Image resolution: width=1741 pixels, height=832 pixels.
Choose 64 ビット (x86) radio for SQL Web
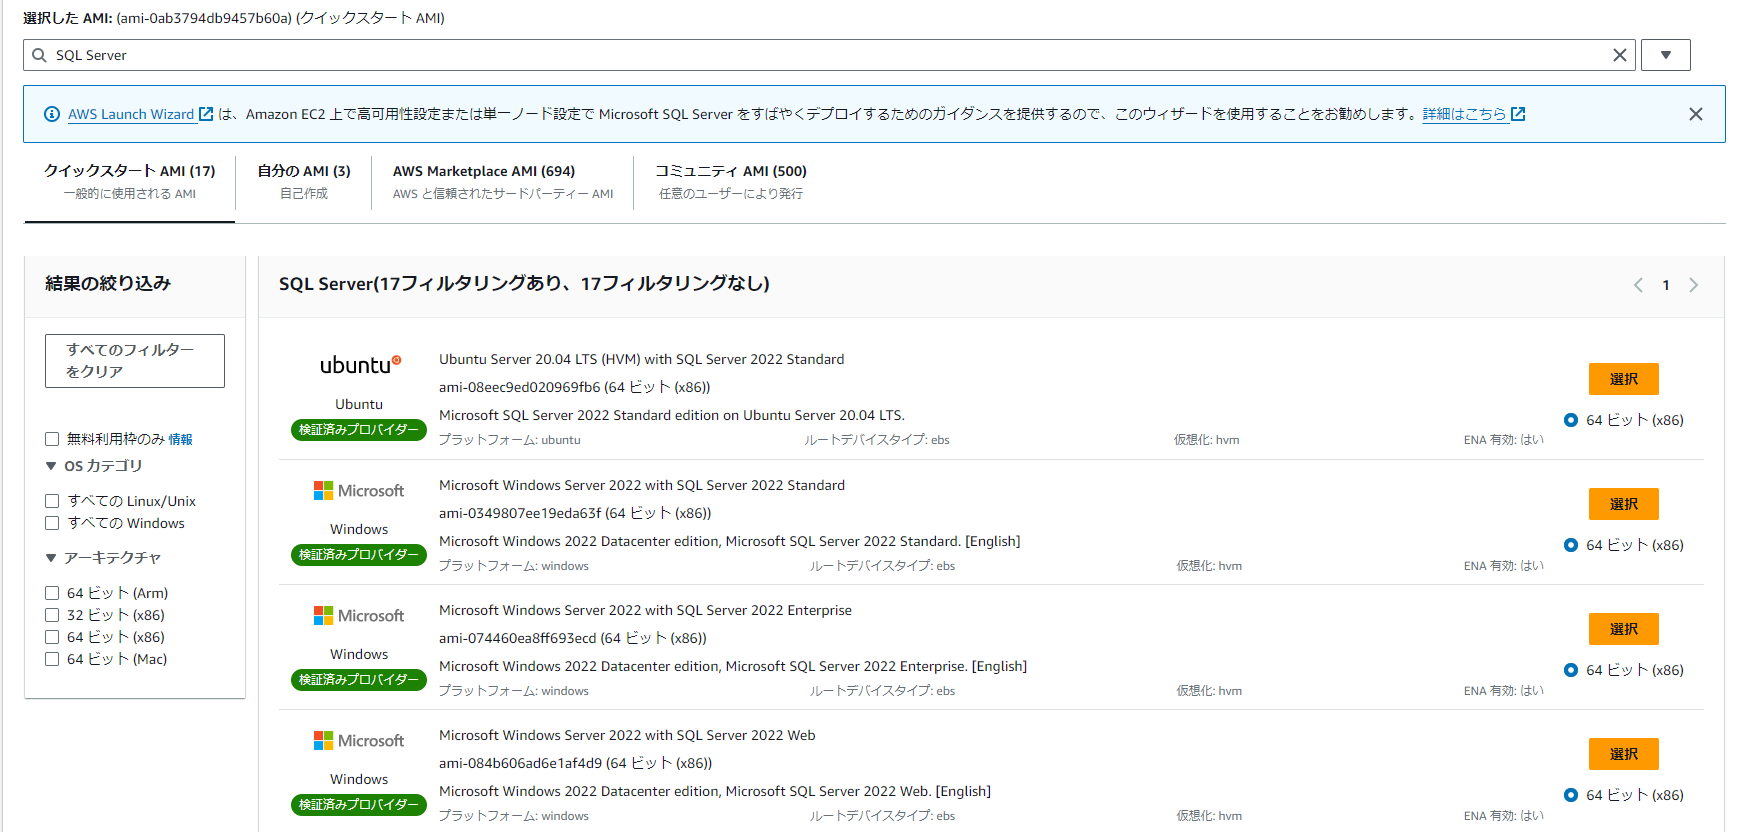[1571, 795]
